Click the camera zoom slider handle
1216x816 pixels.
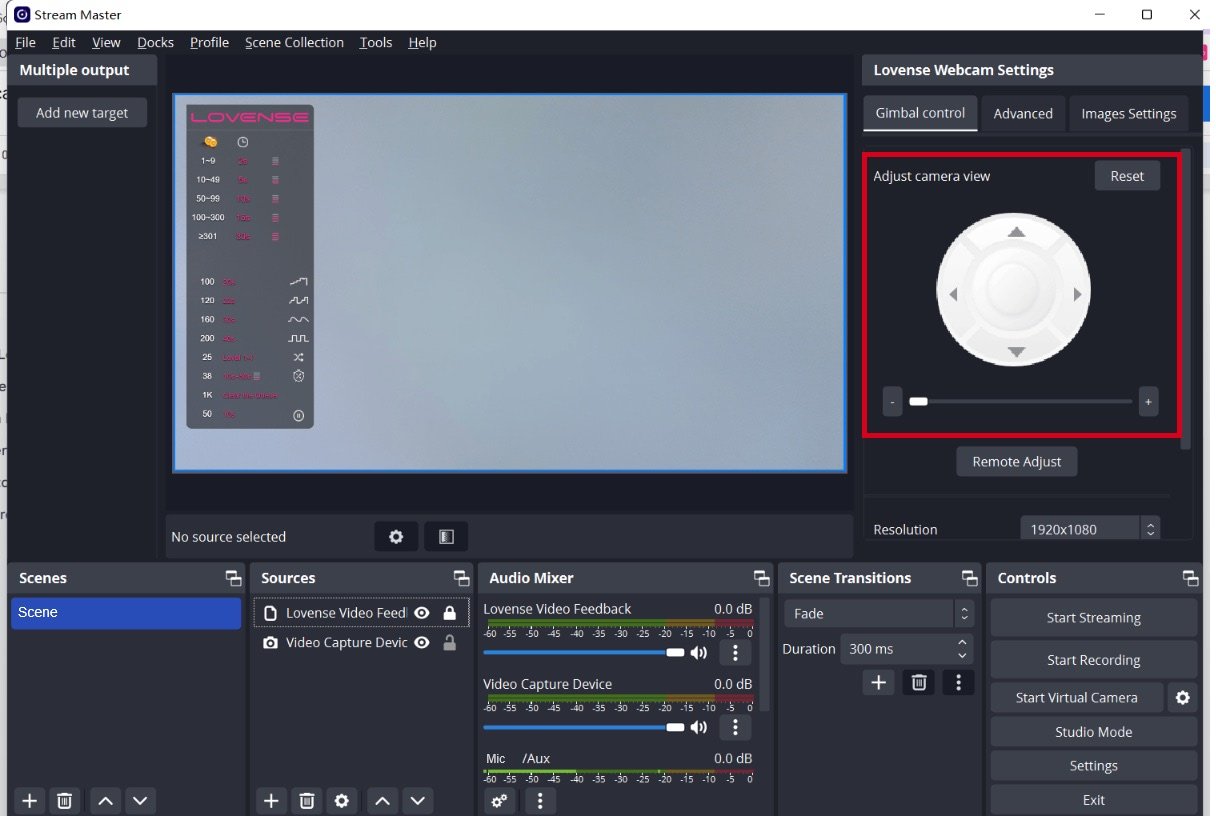pos(918,402)
